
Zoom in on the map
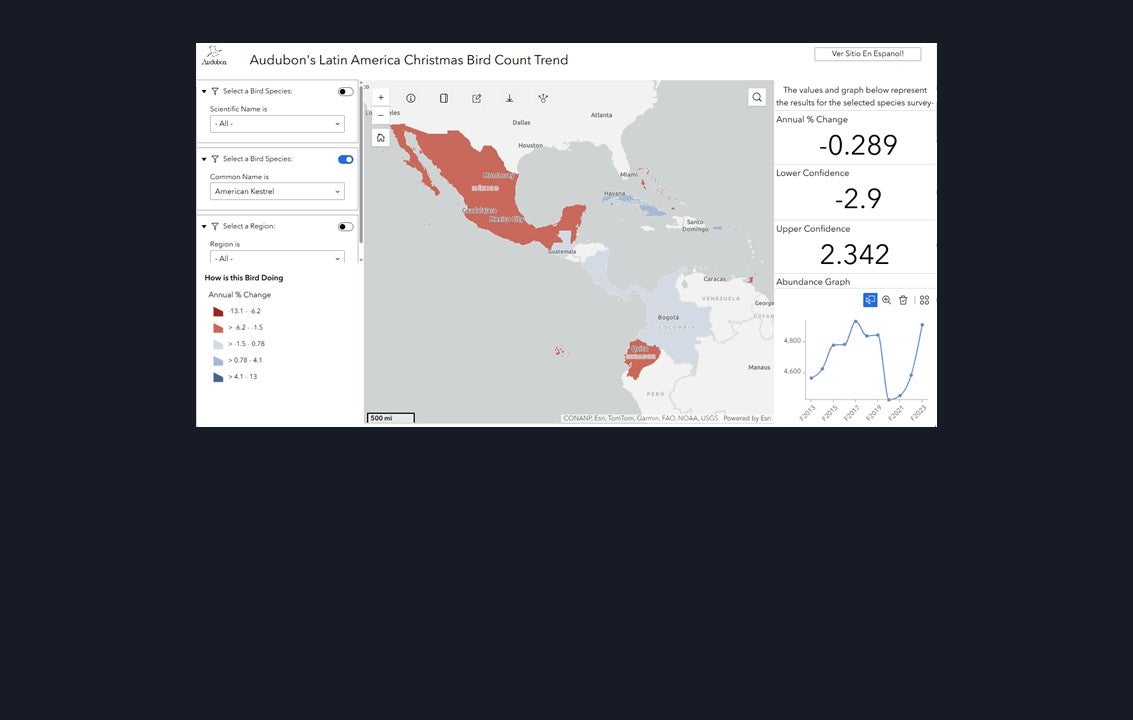381,98
